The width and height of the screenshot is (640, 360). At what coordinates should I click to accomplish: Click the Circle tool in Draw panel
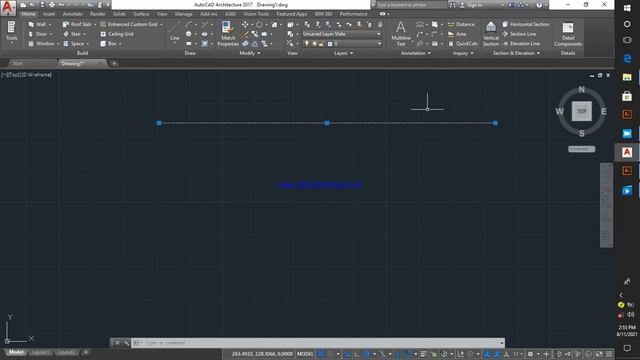click(x=189, y=34)
